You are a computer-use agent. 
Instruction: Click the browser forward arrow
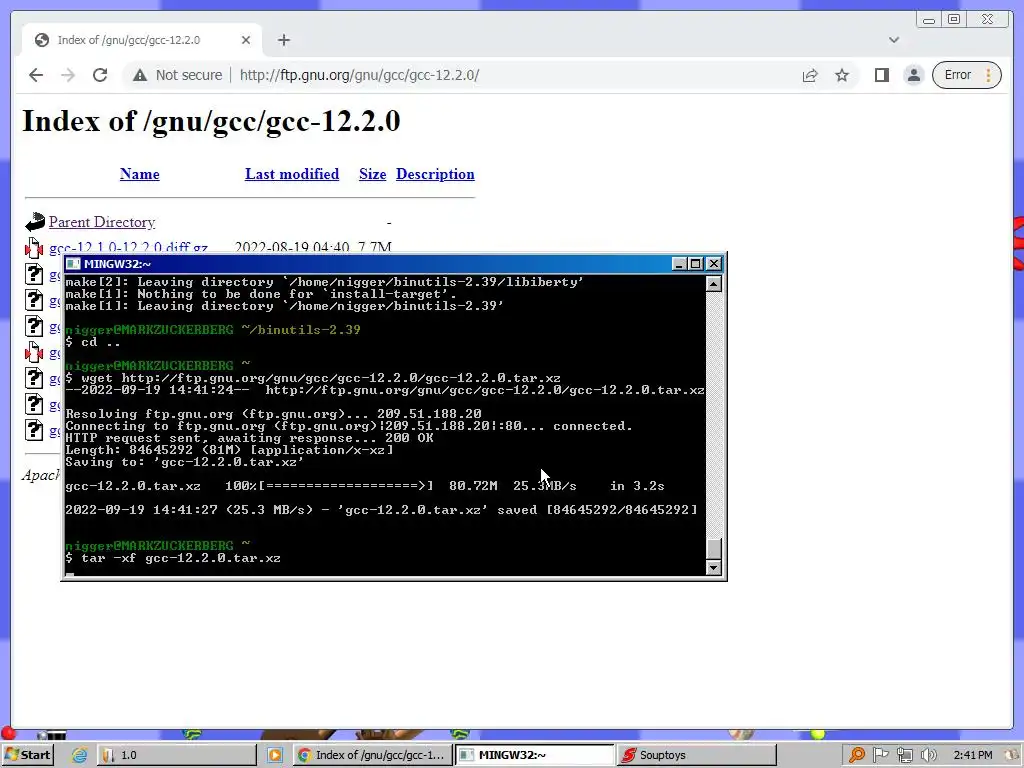click(68, 75)
